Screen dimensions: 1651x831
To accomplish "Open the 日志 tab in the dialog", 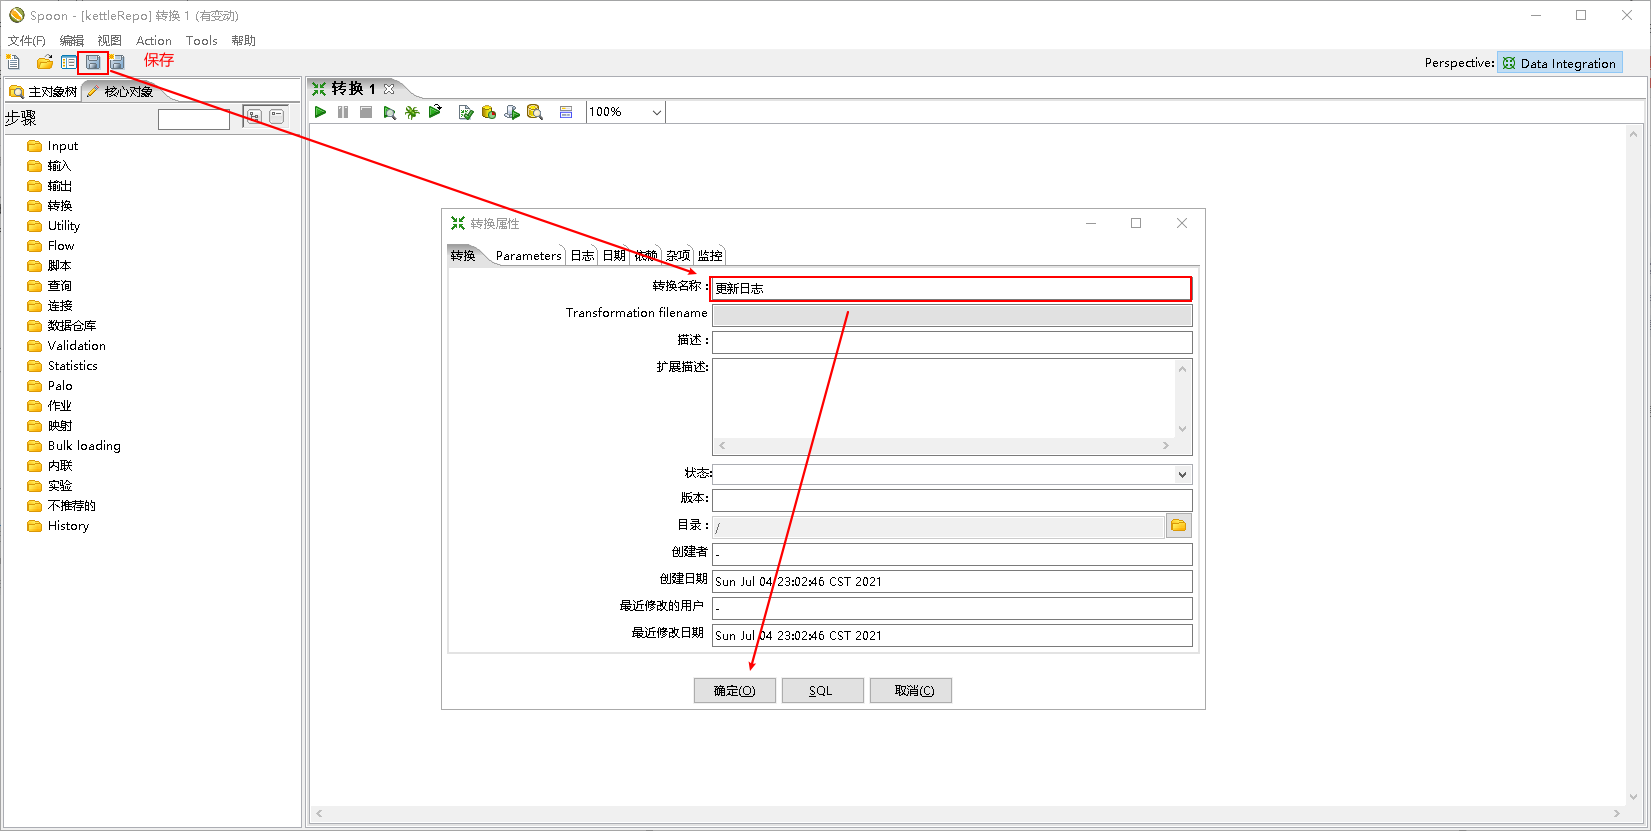I will click(582, 256).
